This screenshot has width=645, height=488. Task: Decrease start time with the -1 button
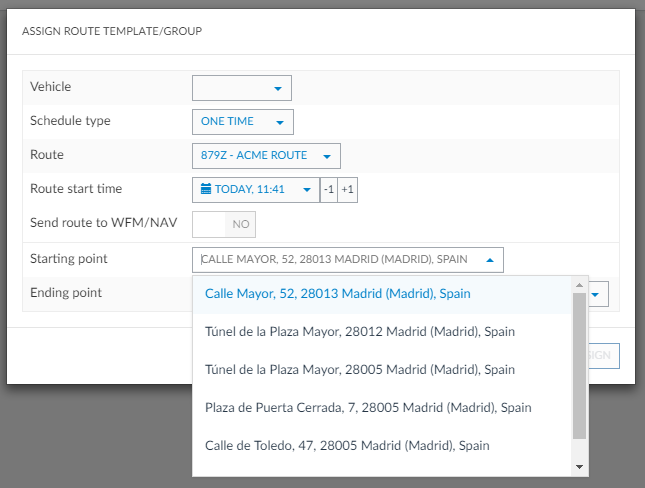[328, 190]
